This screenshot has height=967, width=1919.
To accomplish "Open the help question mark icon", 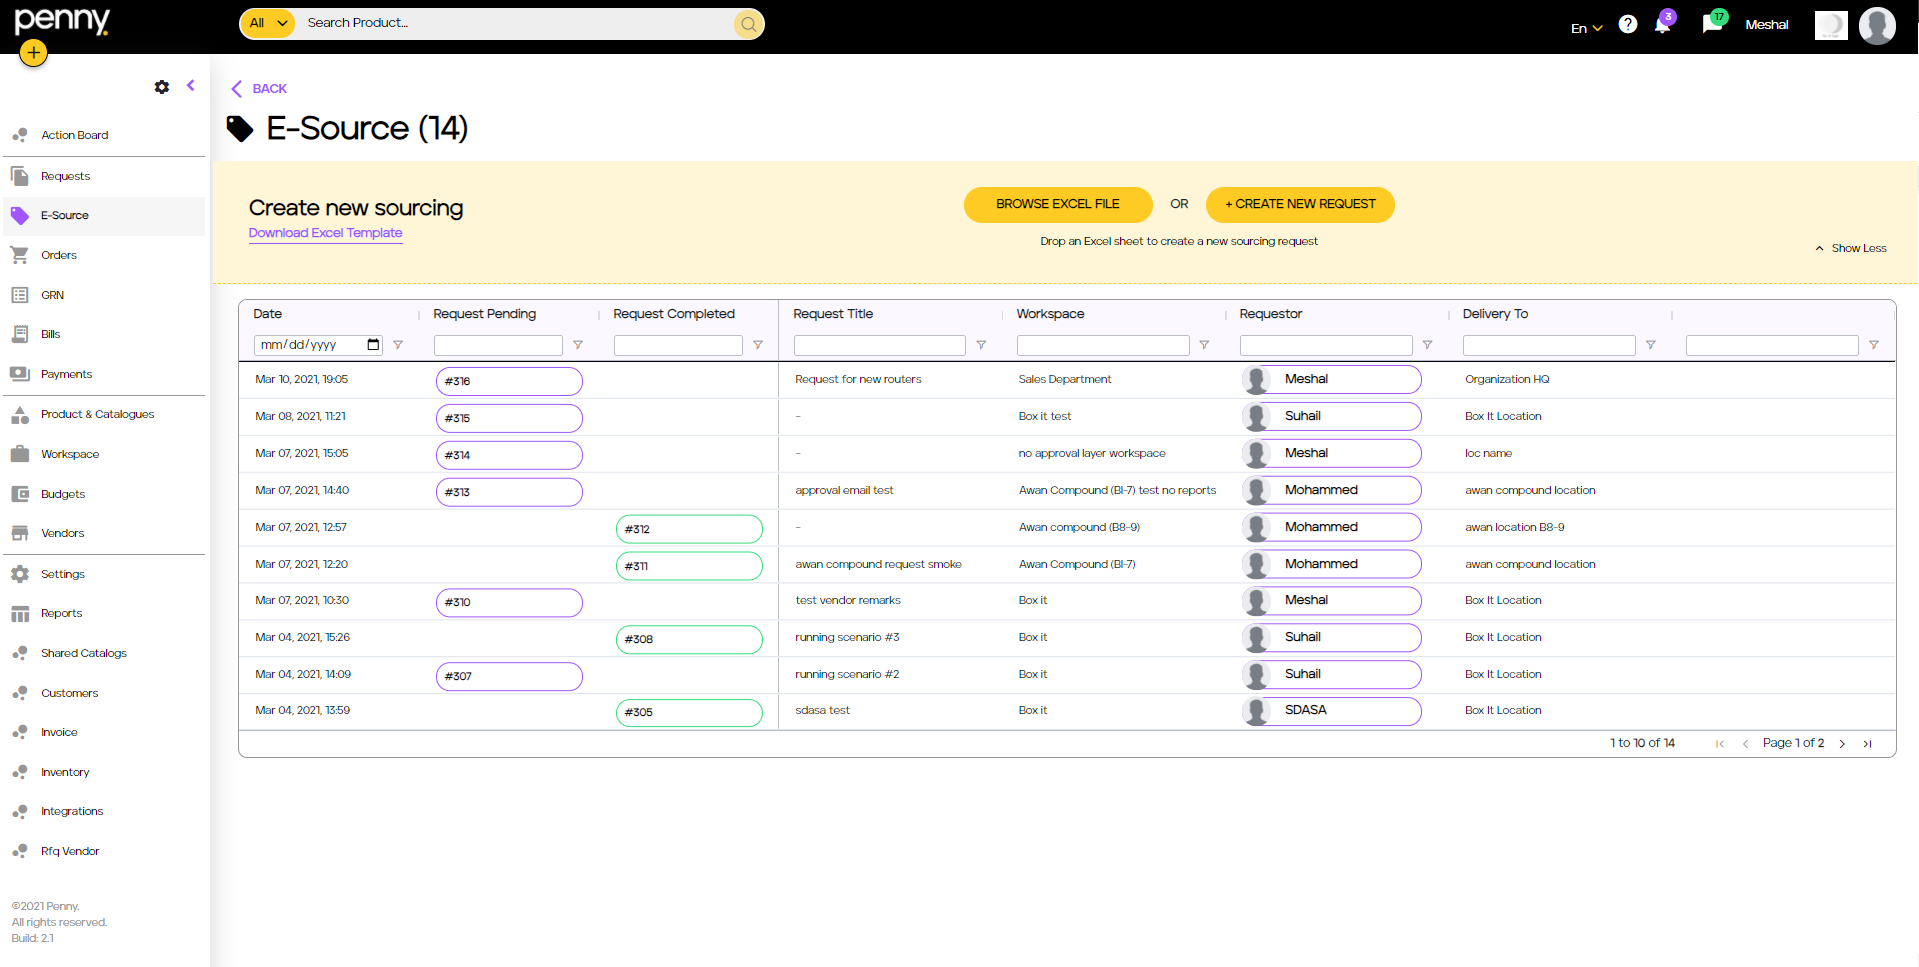I will (x=1628, y=24).
